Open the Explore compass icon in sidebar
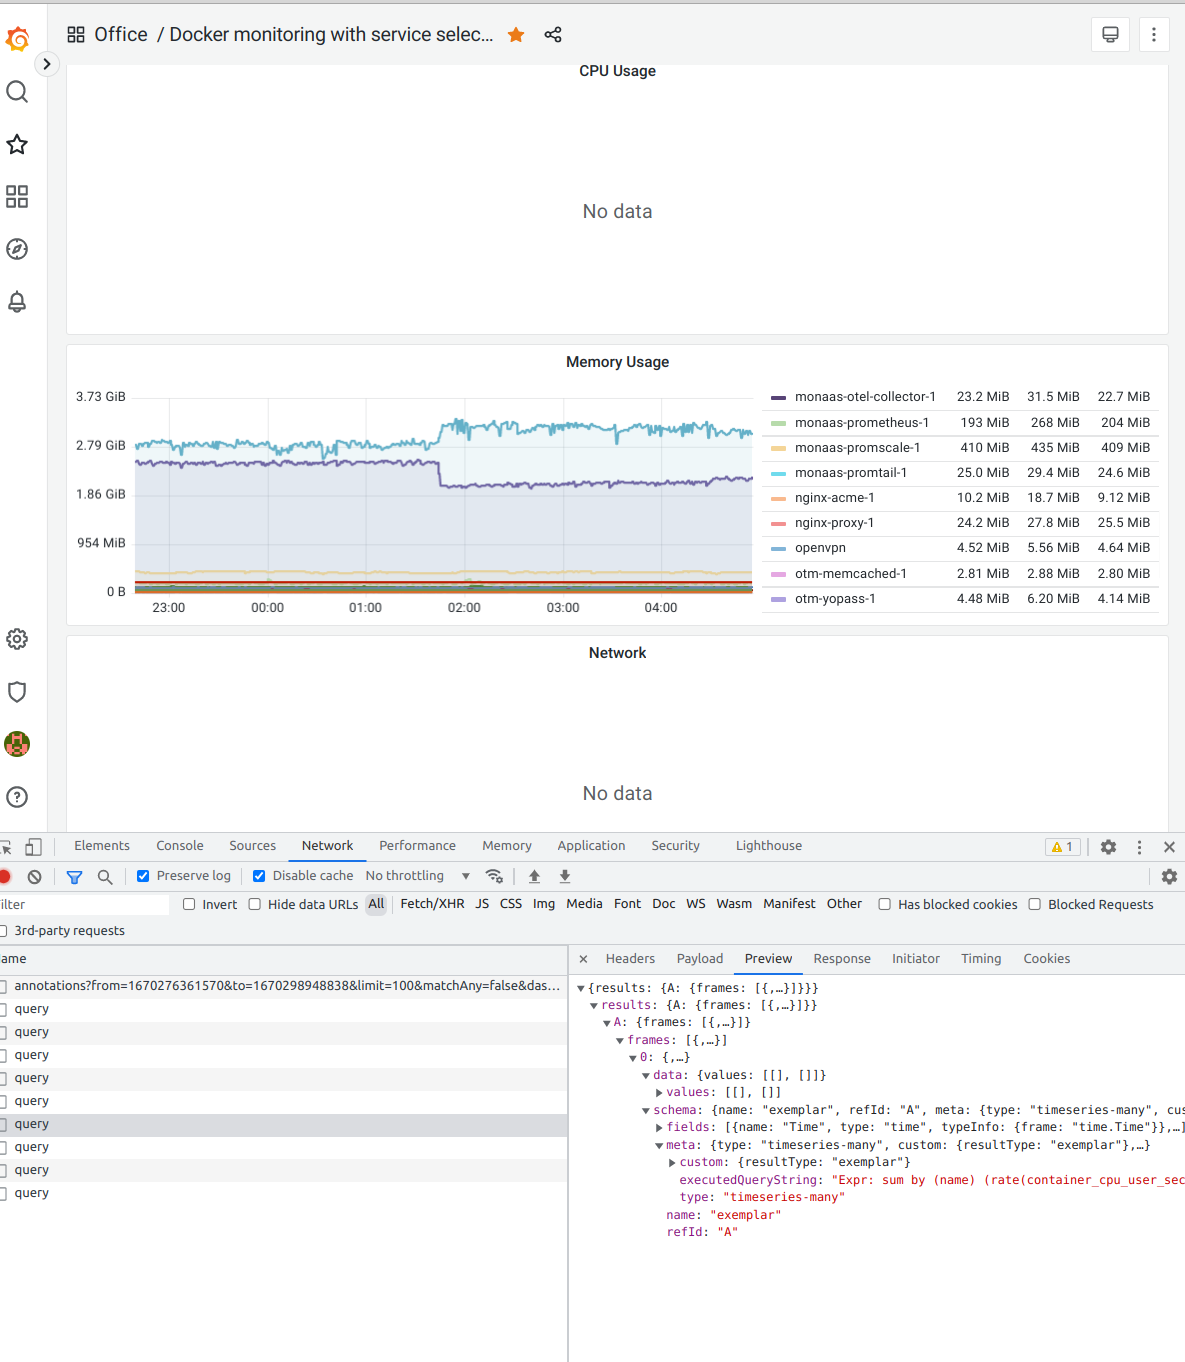Screen dimensions: 1185x1362 tap(16, 249)
